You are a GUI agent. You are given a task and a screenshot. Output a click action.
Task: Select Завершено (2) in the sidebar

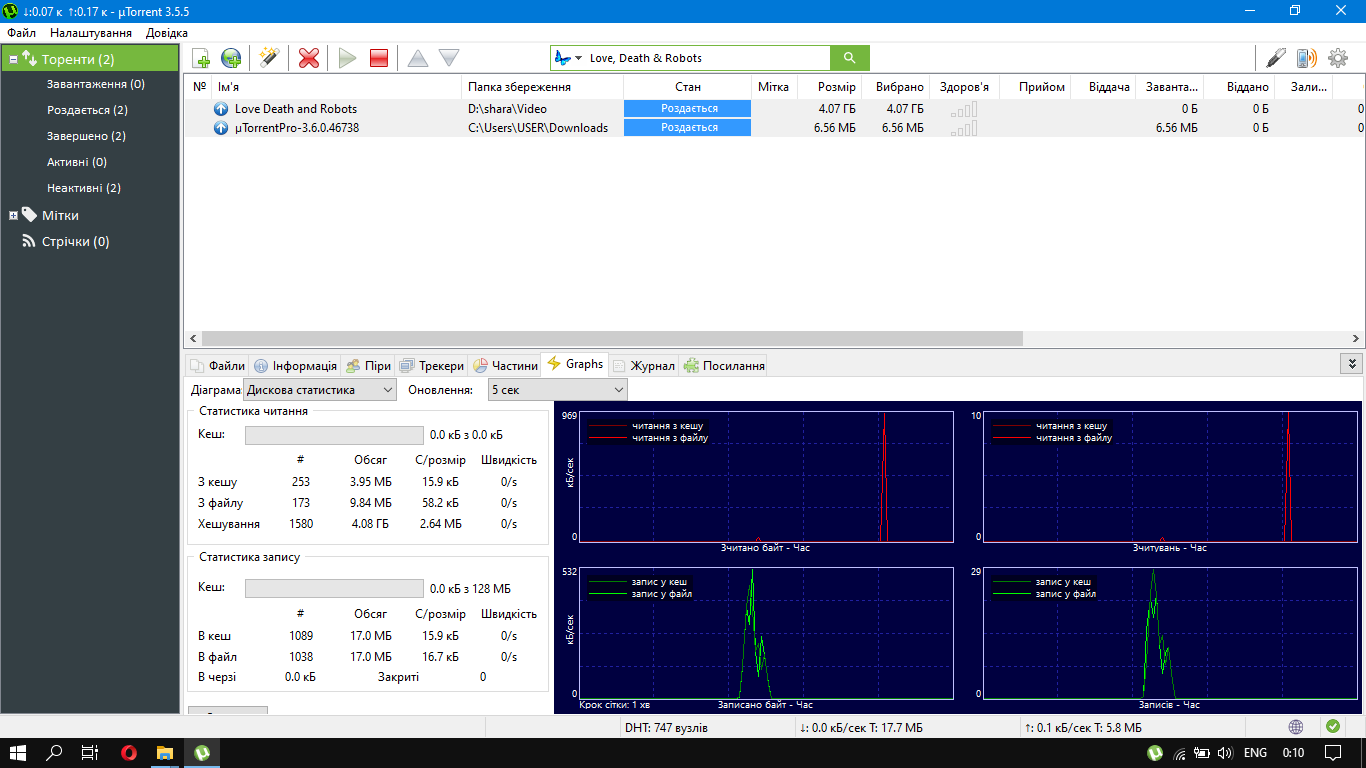86,136
